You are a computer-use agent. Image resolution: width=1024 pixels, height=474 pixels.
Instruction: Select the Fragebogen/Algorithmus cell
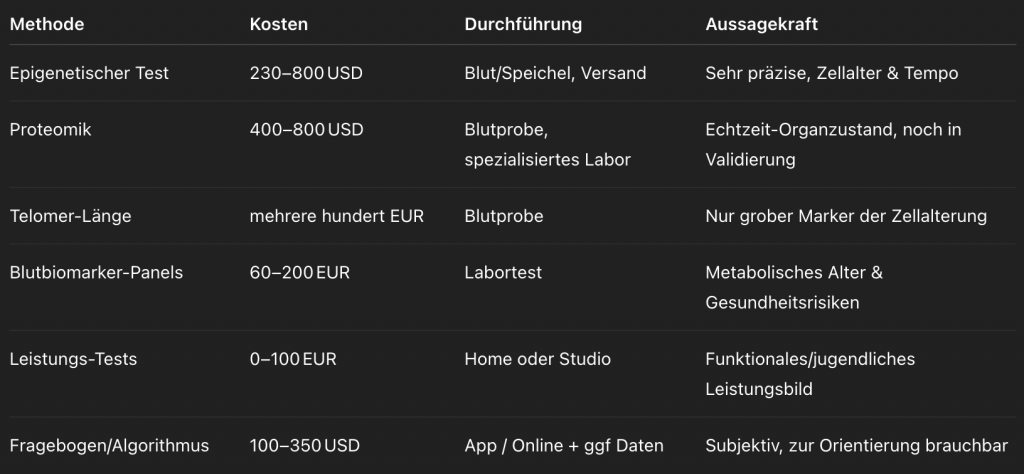tap(109, 446)
